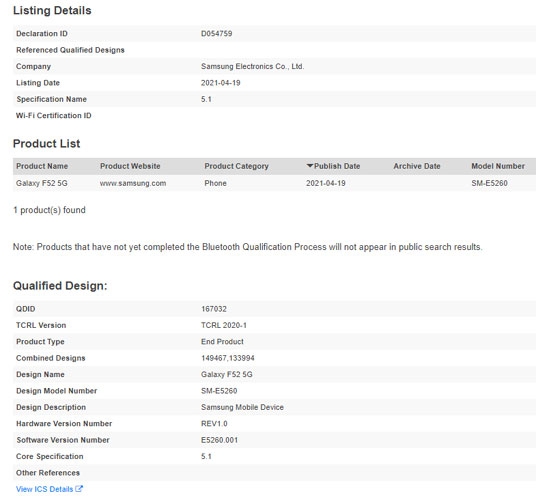The height and width of the screenshot is (500, 536).
Task: Select the Specification Name value 5.1
Action: pyautogui.click(x=206, y=99)
